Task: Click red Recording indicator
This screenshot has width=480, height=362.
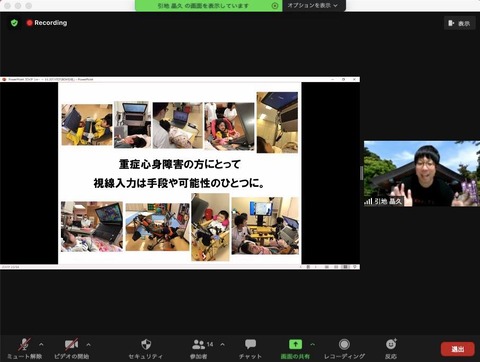Action: 47,23
